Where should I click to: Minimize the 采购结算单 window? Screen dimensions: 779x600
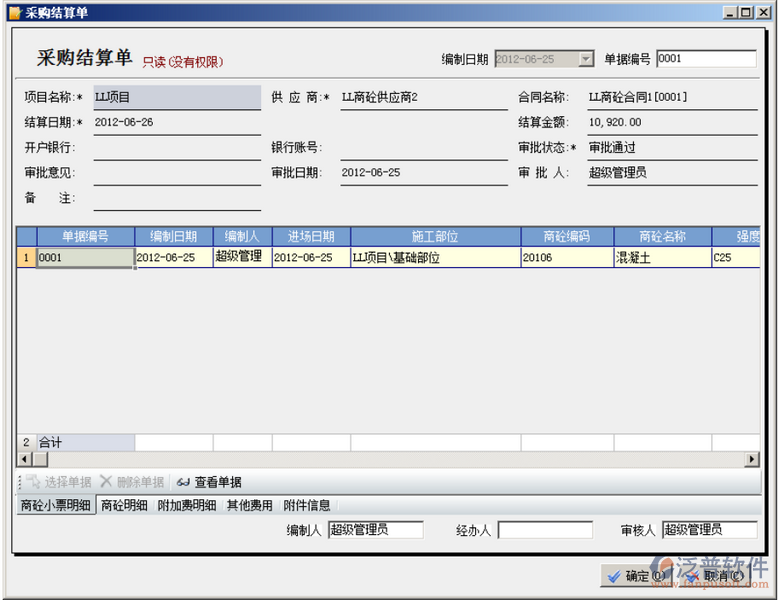click(729, 13)
